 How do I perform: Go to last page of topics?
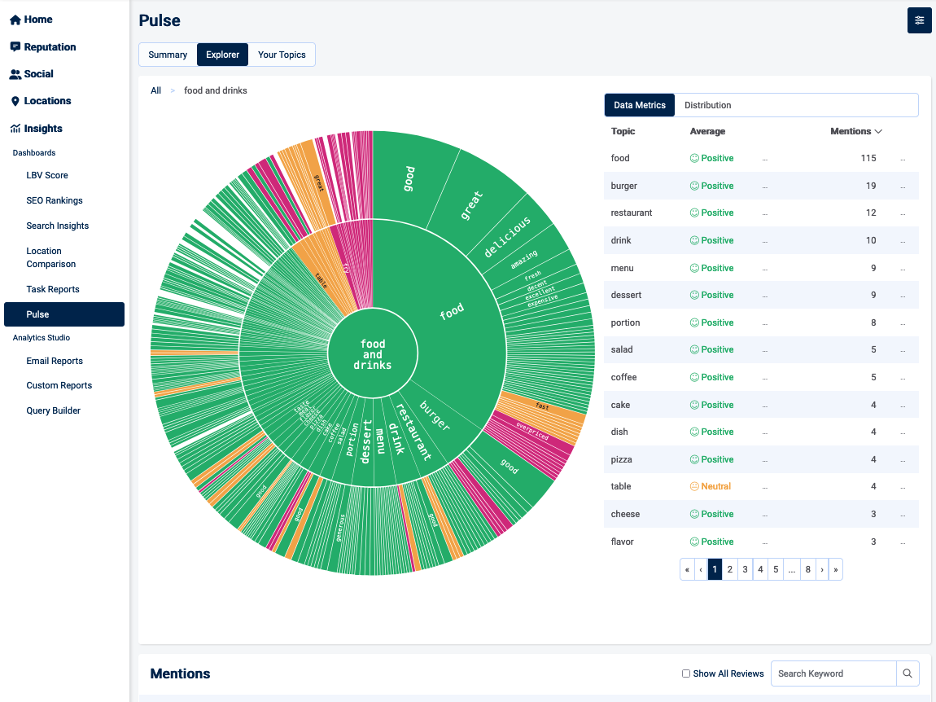point(836,570)
